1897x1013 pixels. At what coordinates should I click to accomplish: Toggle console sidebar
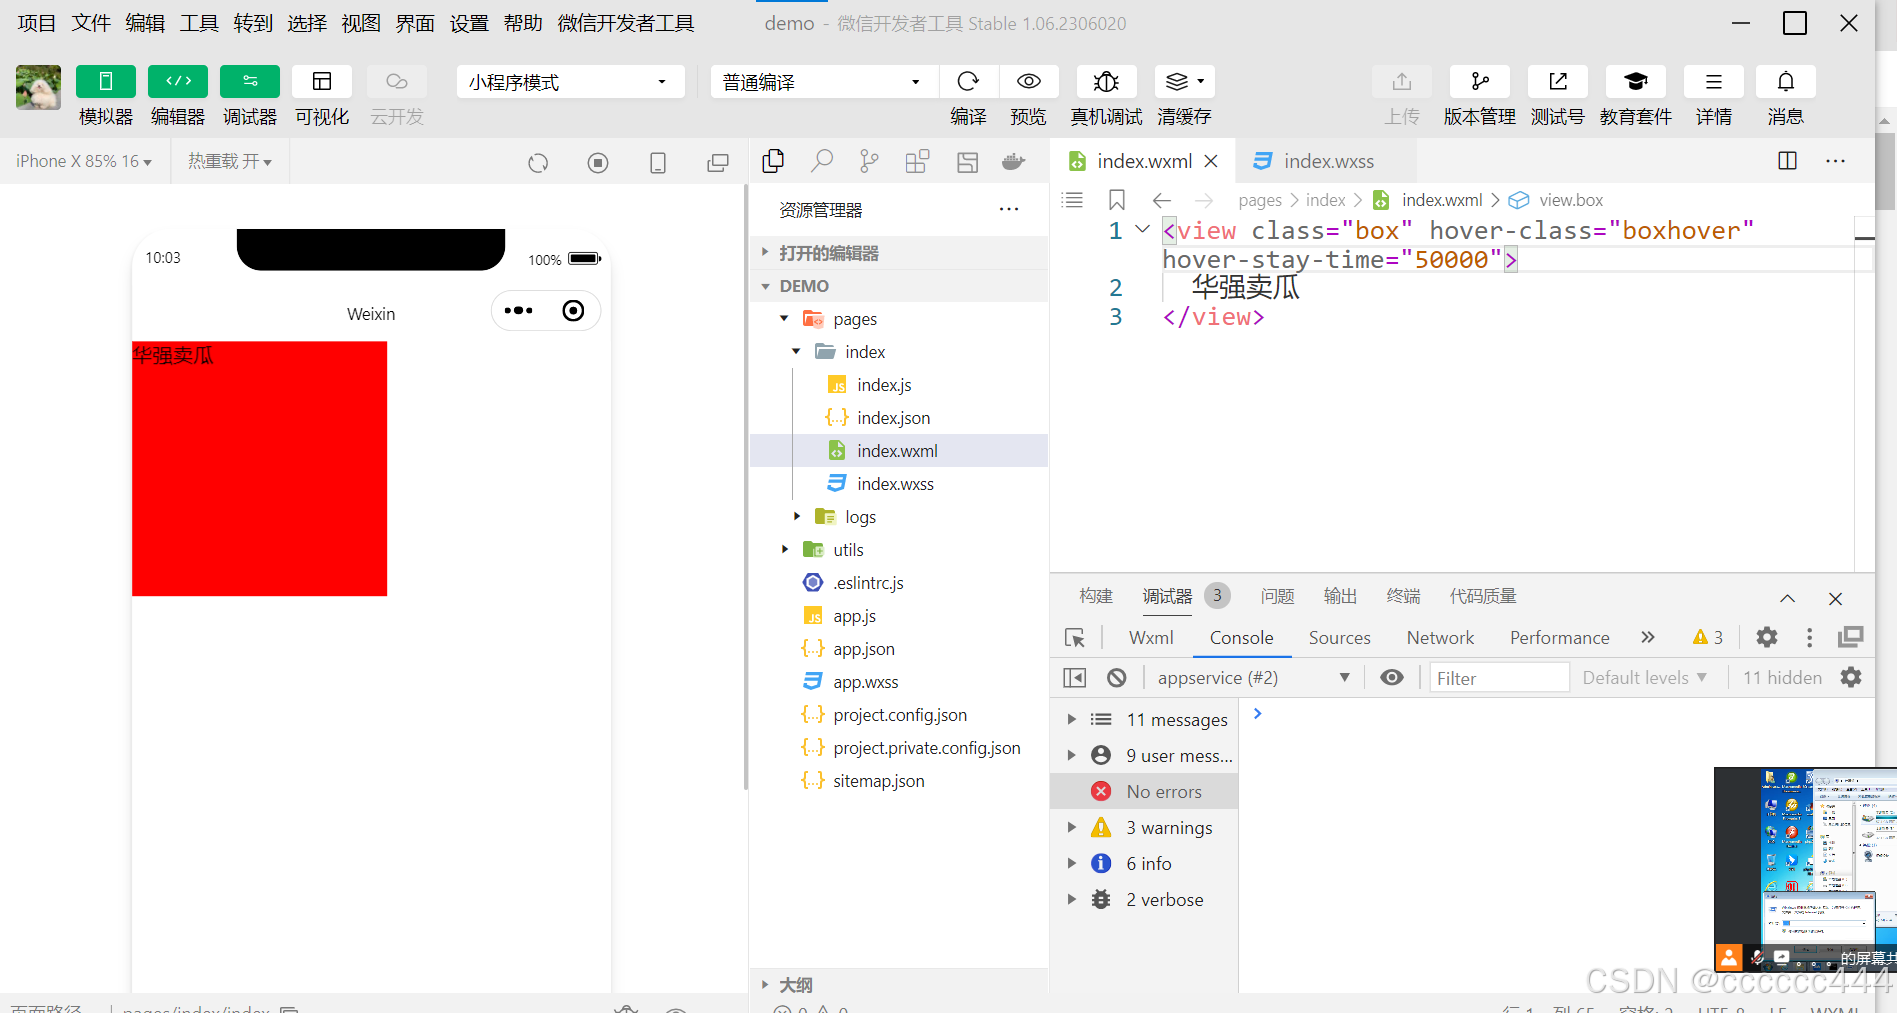click(x=1075, y=678)
